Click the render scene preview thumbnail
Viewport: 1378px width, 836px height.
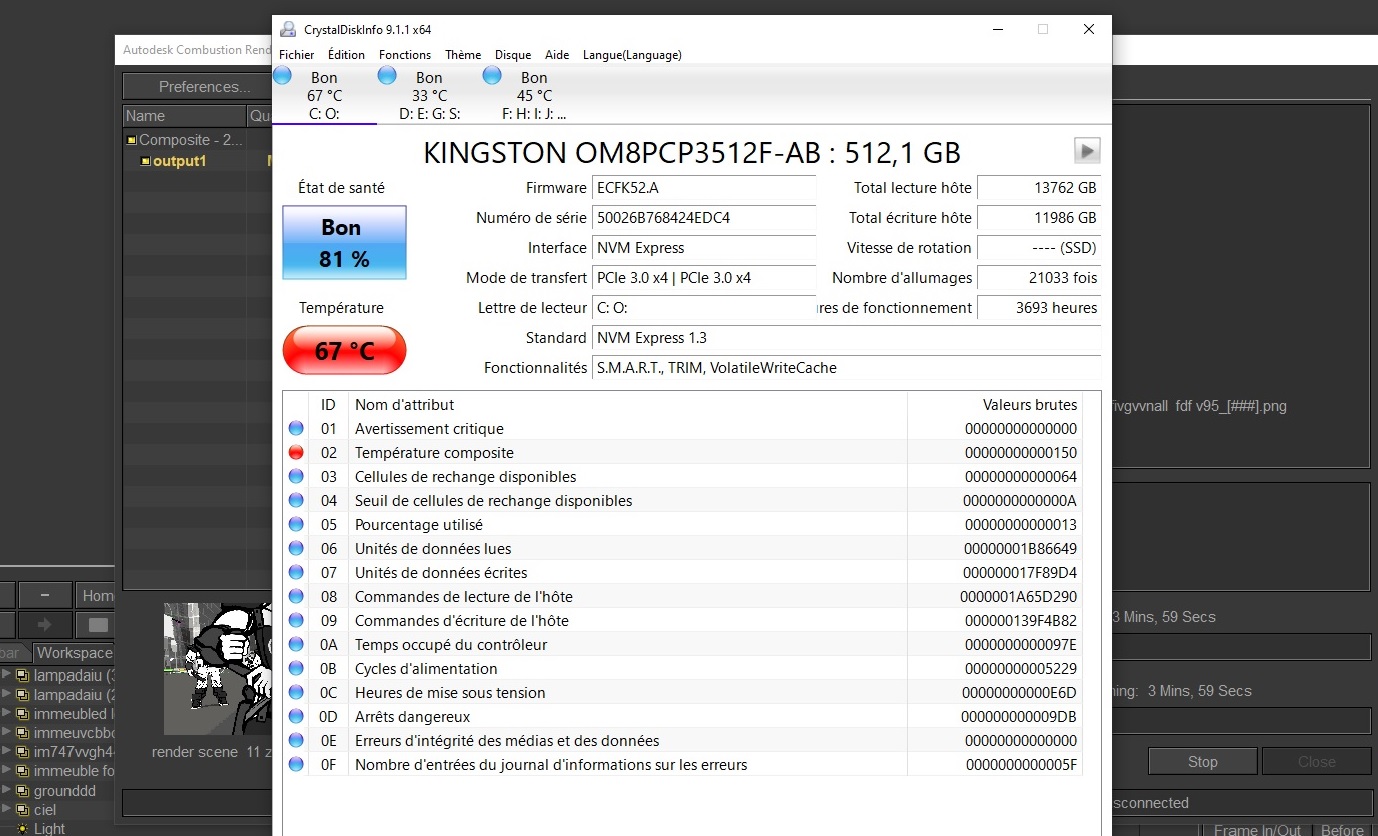coord(218,668)
